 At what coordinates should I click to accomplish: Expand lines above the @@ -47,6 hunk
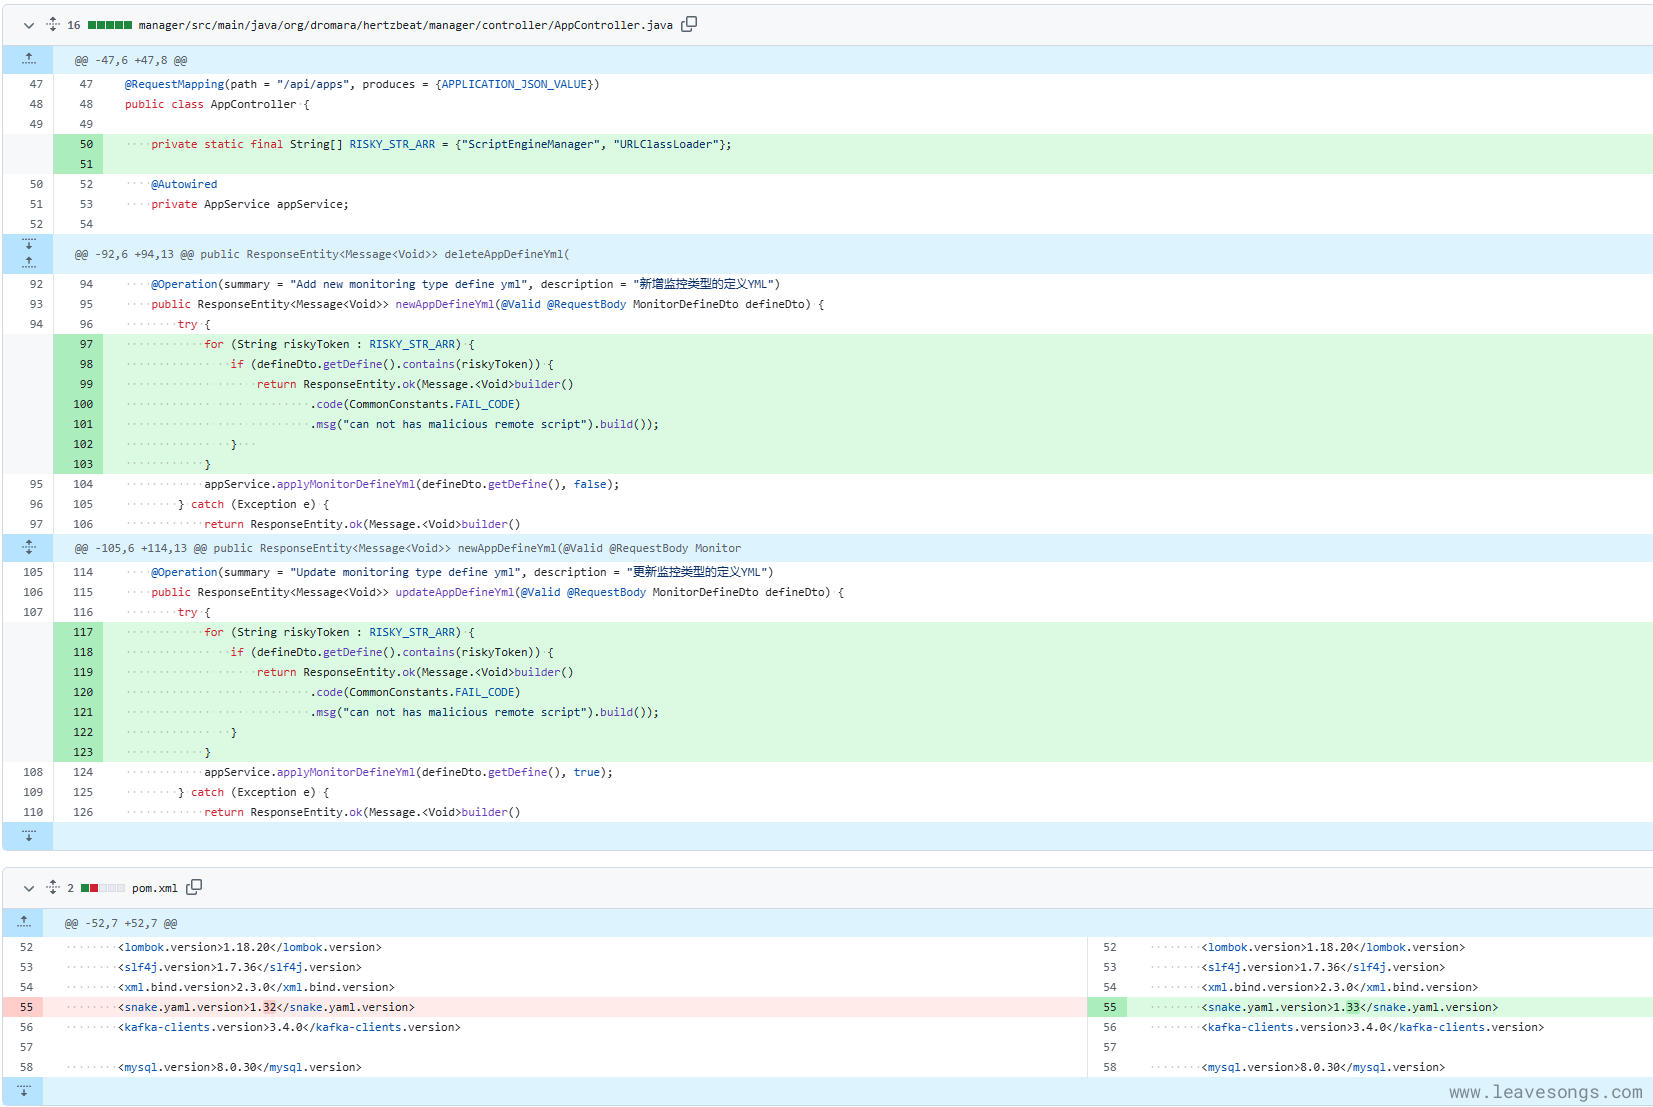pyautogui.click(x=29, y=60)
